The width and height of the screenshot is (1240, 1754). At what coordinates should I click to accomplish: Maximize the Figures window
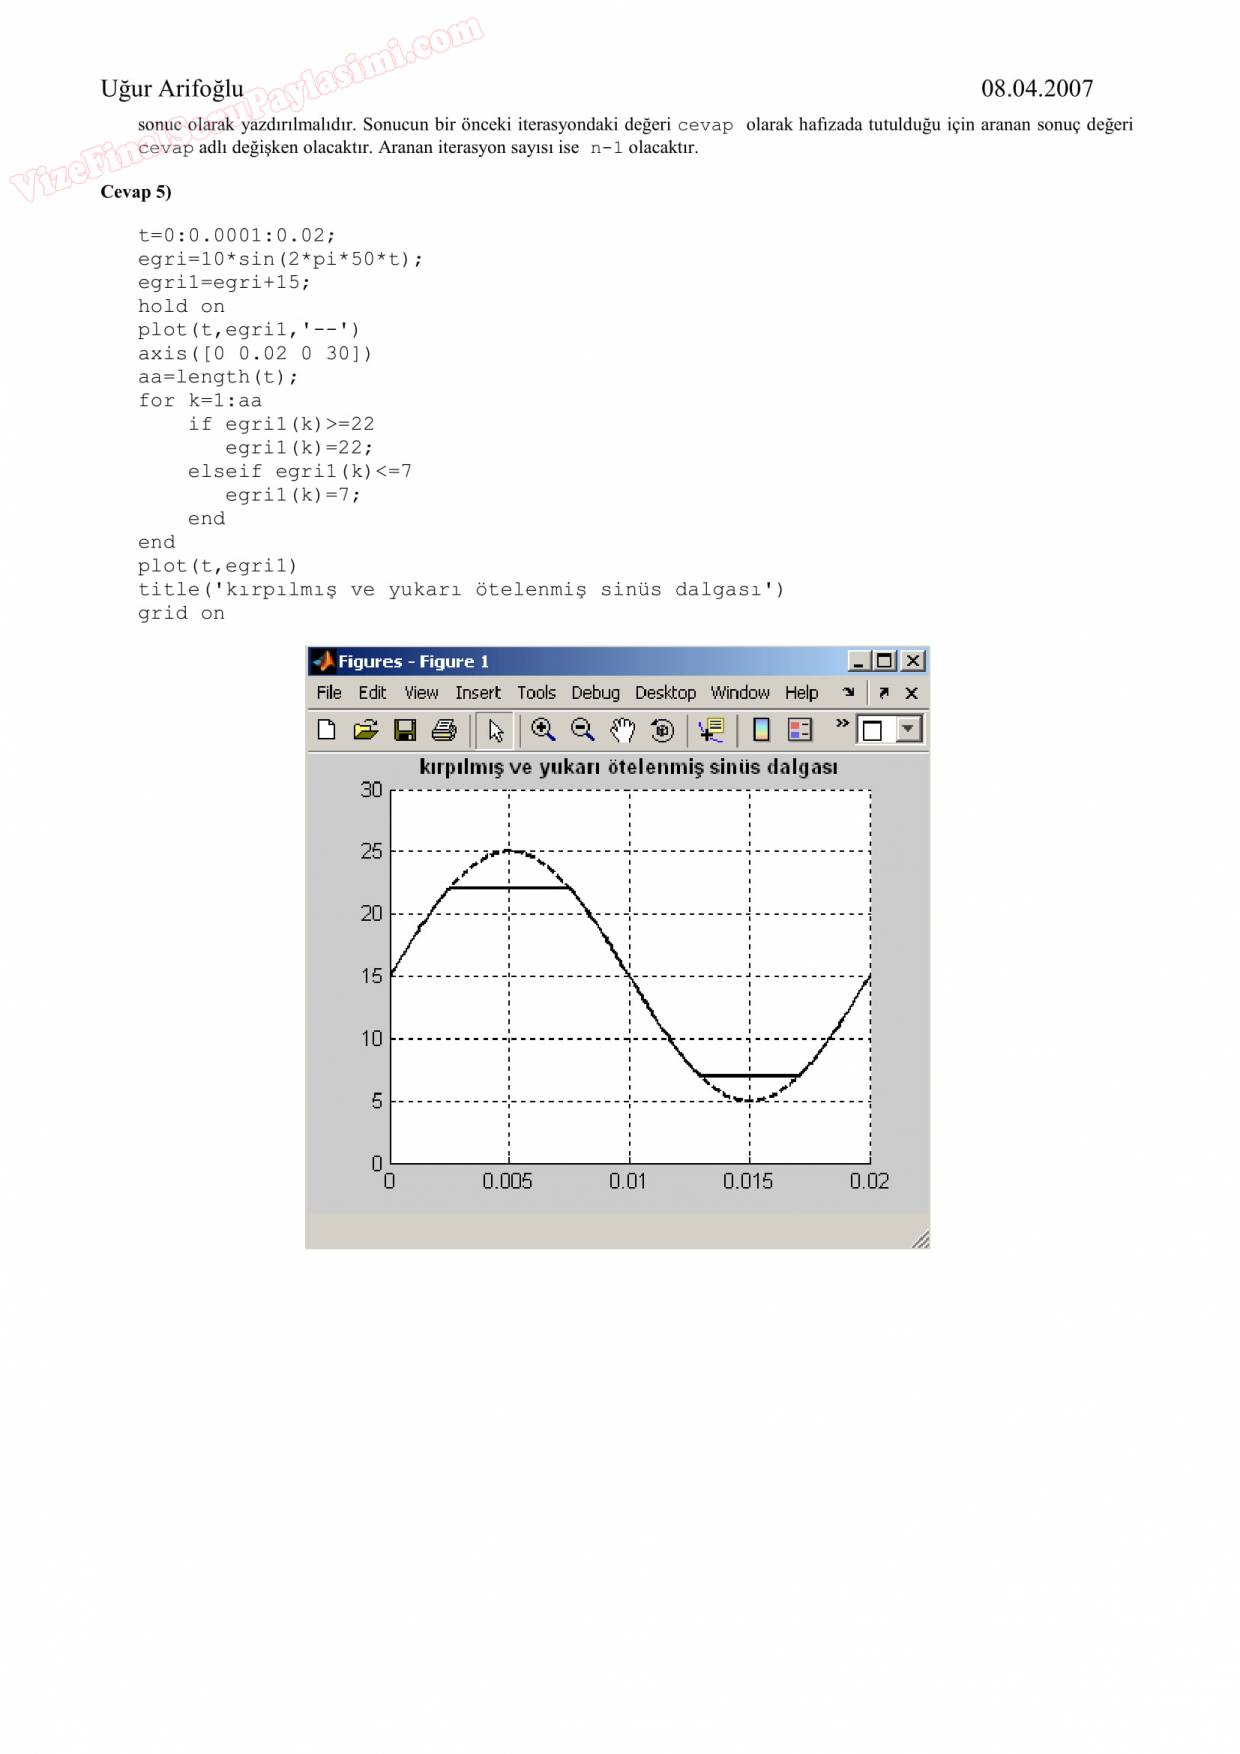pos(885,661)
